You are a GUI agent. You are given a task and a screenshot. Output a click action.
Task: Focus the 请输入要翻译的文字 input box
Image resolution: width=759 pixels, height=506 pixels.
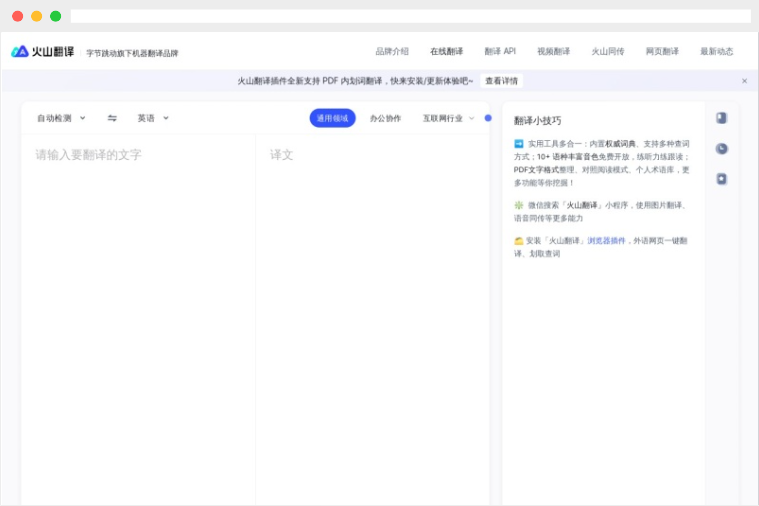point(138,320)
